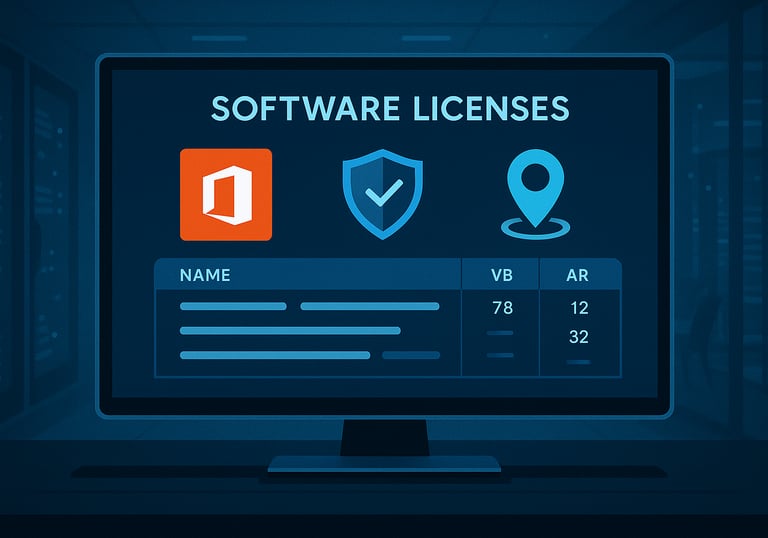Click the orange Microsoft Office icon
The image size is (768, 538).
226,195
